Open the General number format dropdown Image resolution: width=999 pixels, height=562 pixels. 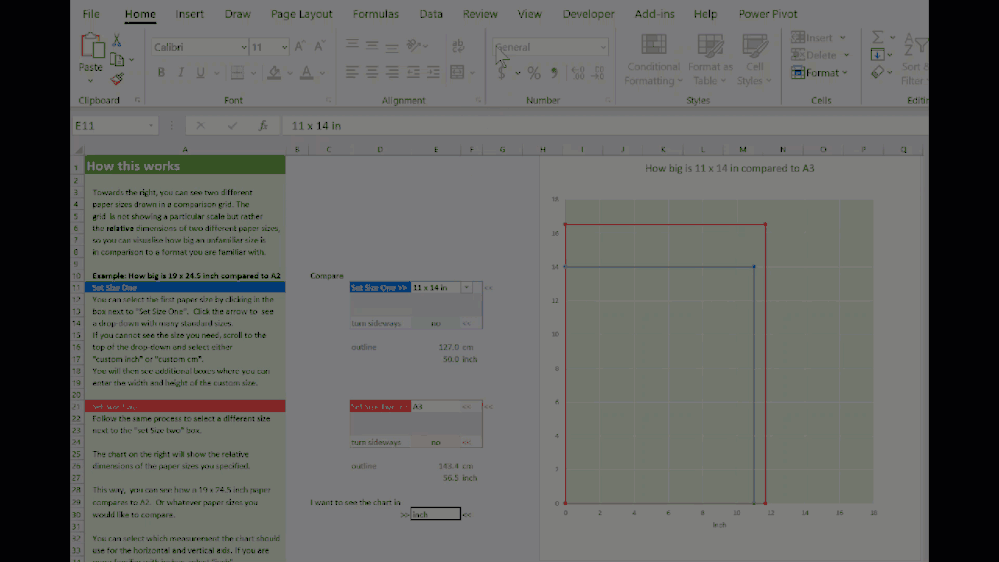click(x=603, y=47)
